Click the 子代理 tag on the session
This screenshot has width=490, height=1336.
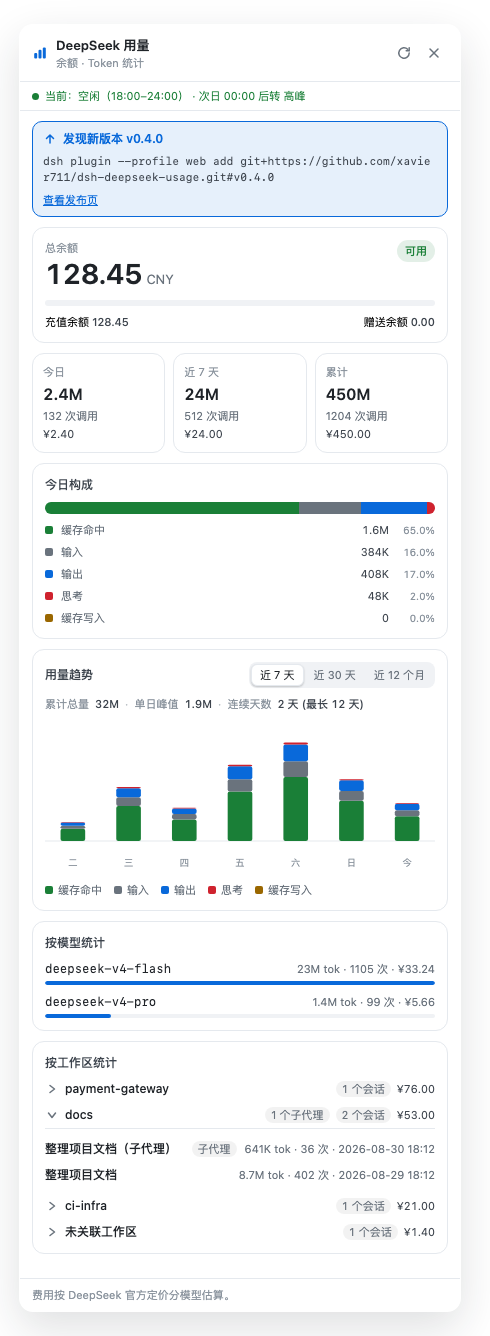pyautogui.click(x=214, y=1149)
